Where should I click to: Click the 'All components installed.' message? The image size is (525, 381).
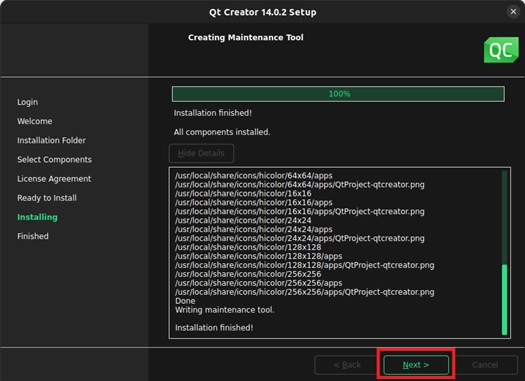click(x=222, y=132)
